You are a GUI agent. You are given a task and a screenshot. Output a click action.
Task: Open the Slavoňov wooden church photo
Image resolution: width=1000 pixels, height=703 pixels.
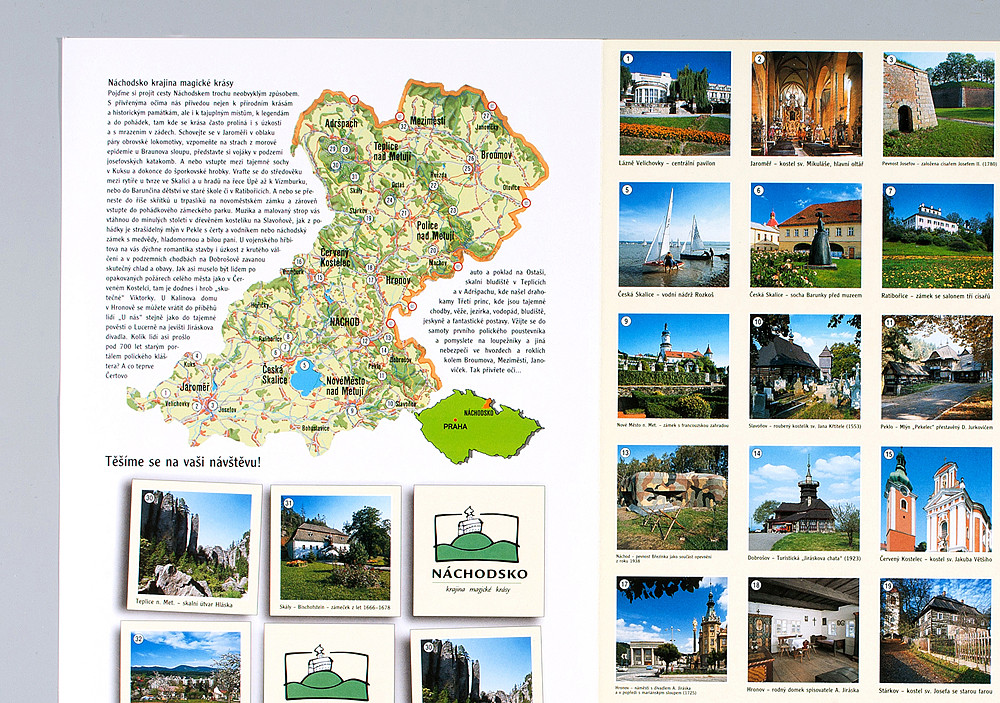(x=805, y=367)
